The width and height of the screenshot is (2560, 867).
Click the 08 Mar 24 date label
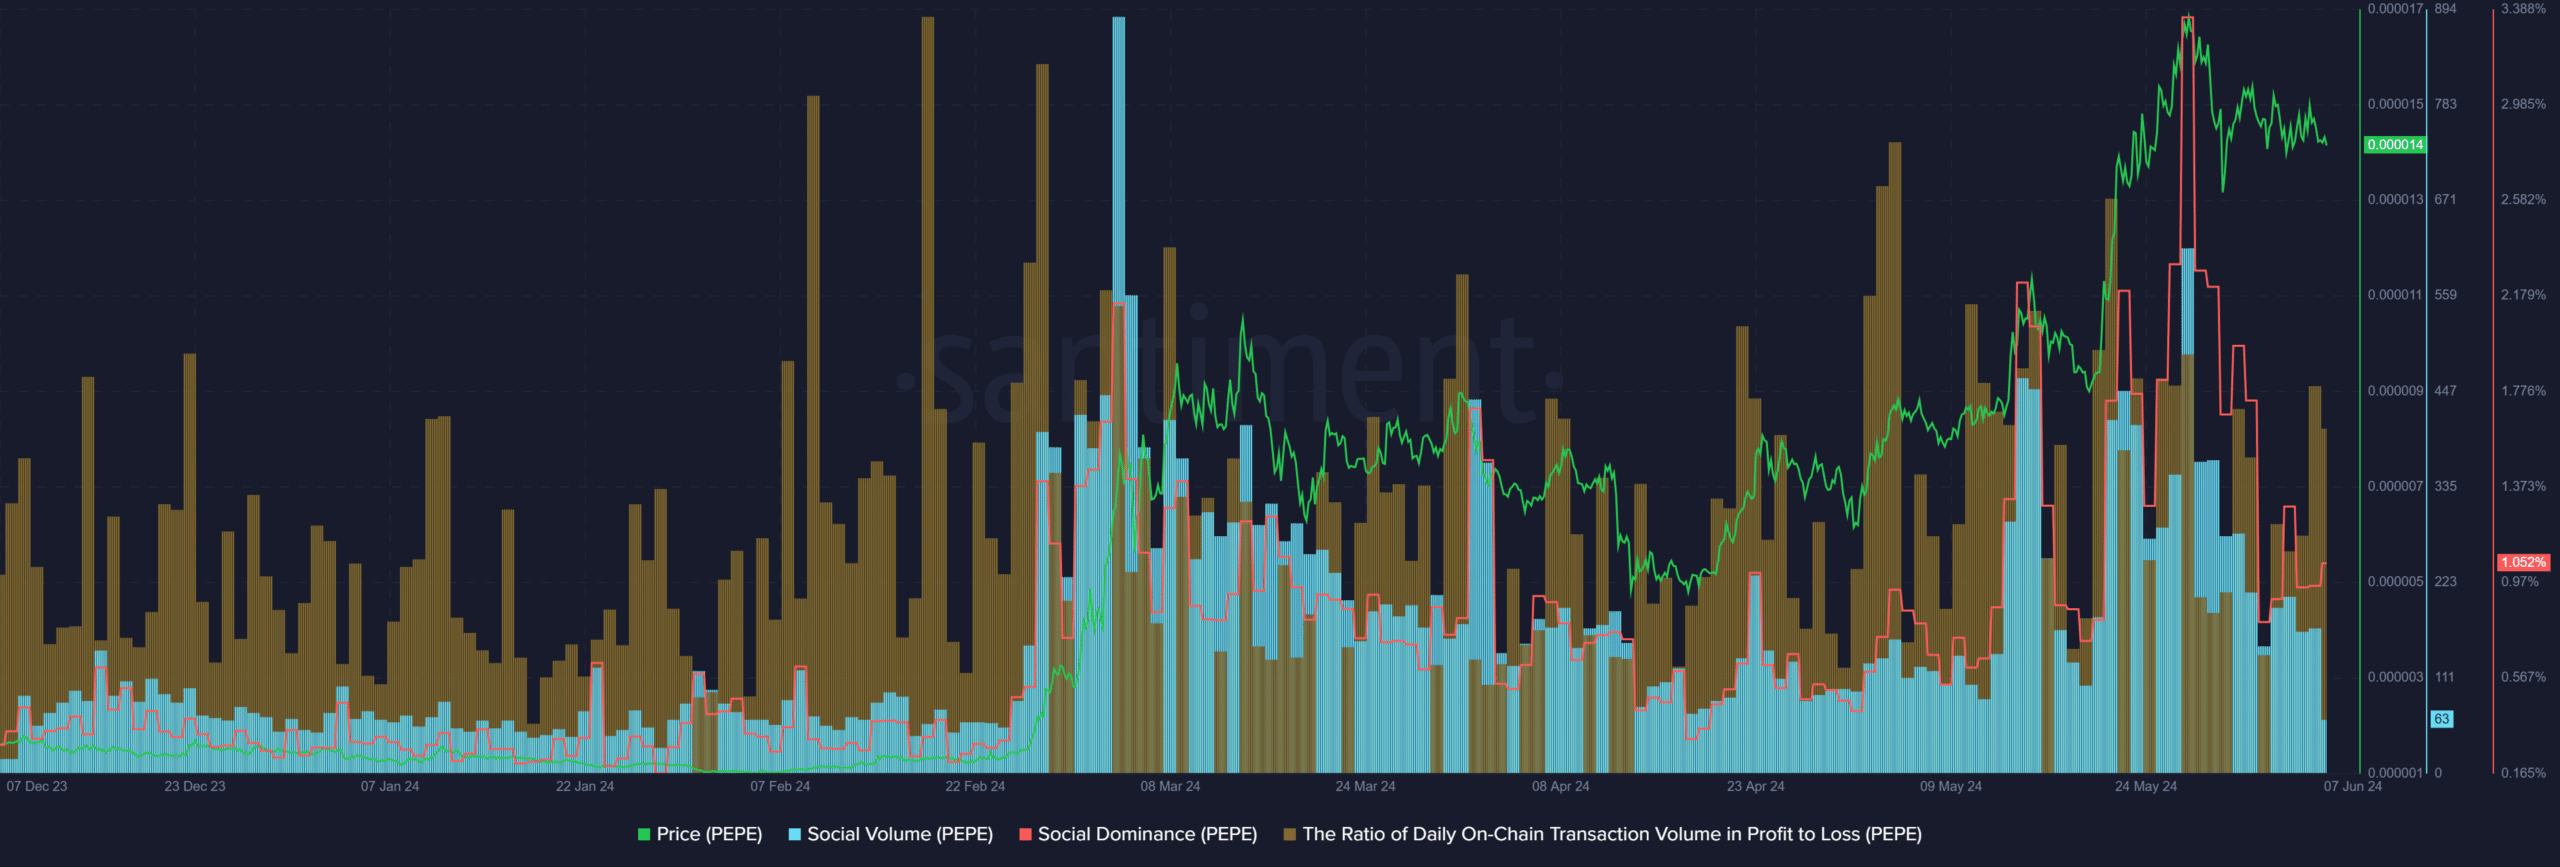tap(1170, 786)
